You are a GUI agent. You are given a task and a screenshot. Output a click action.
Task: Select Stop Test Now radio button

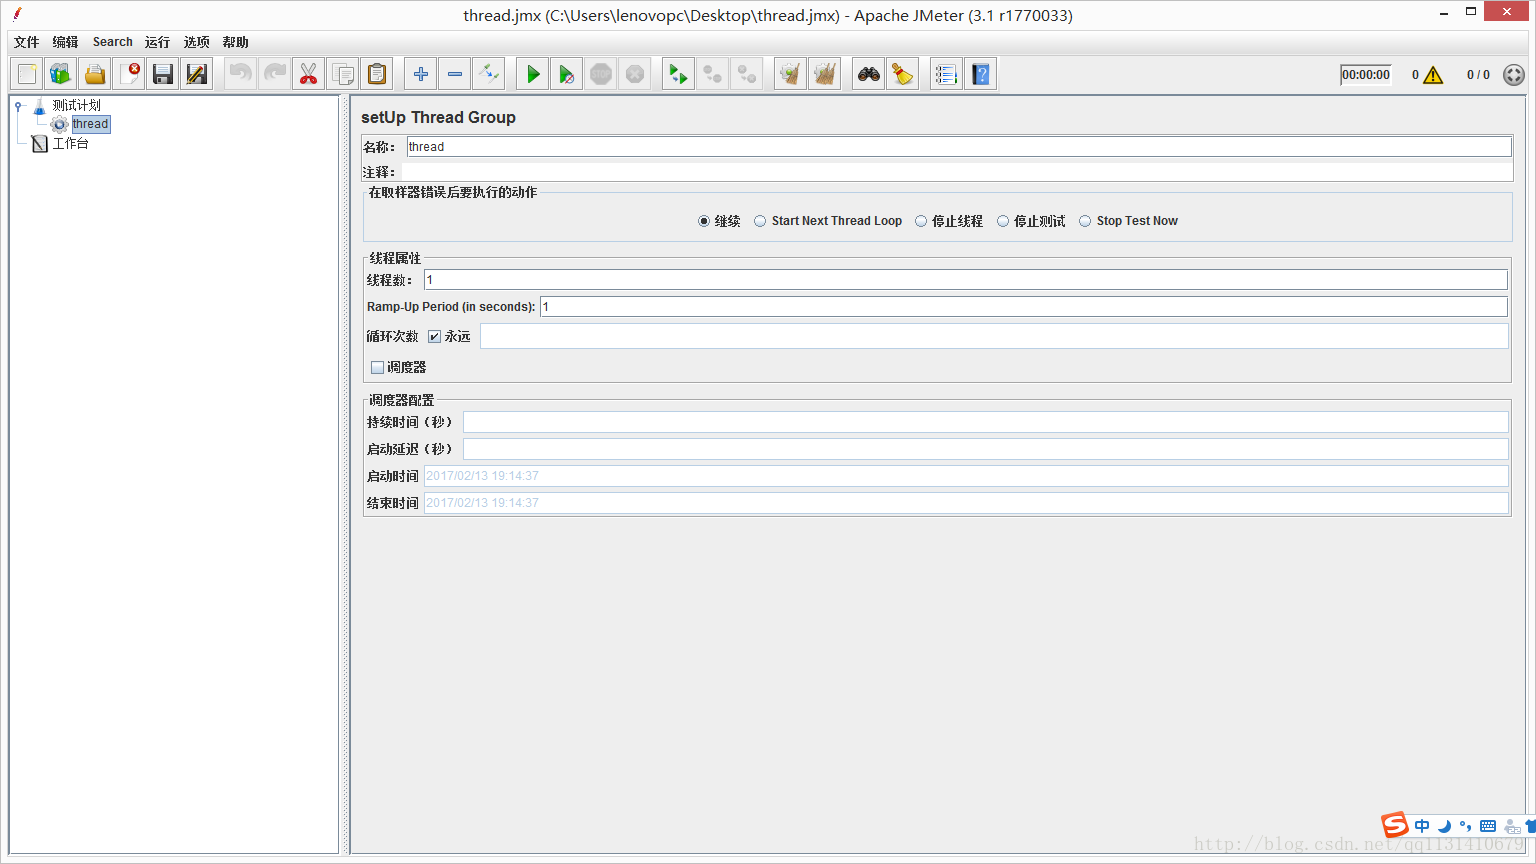pos(1085,221)
